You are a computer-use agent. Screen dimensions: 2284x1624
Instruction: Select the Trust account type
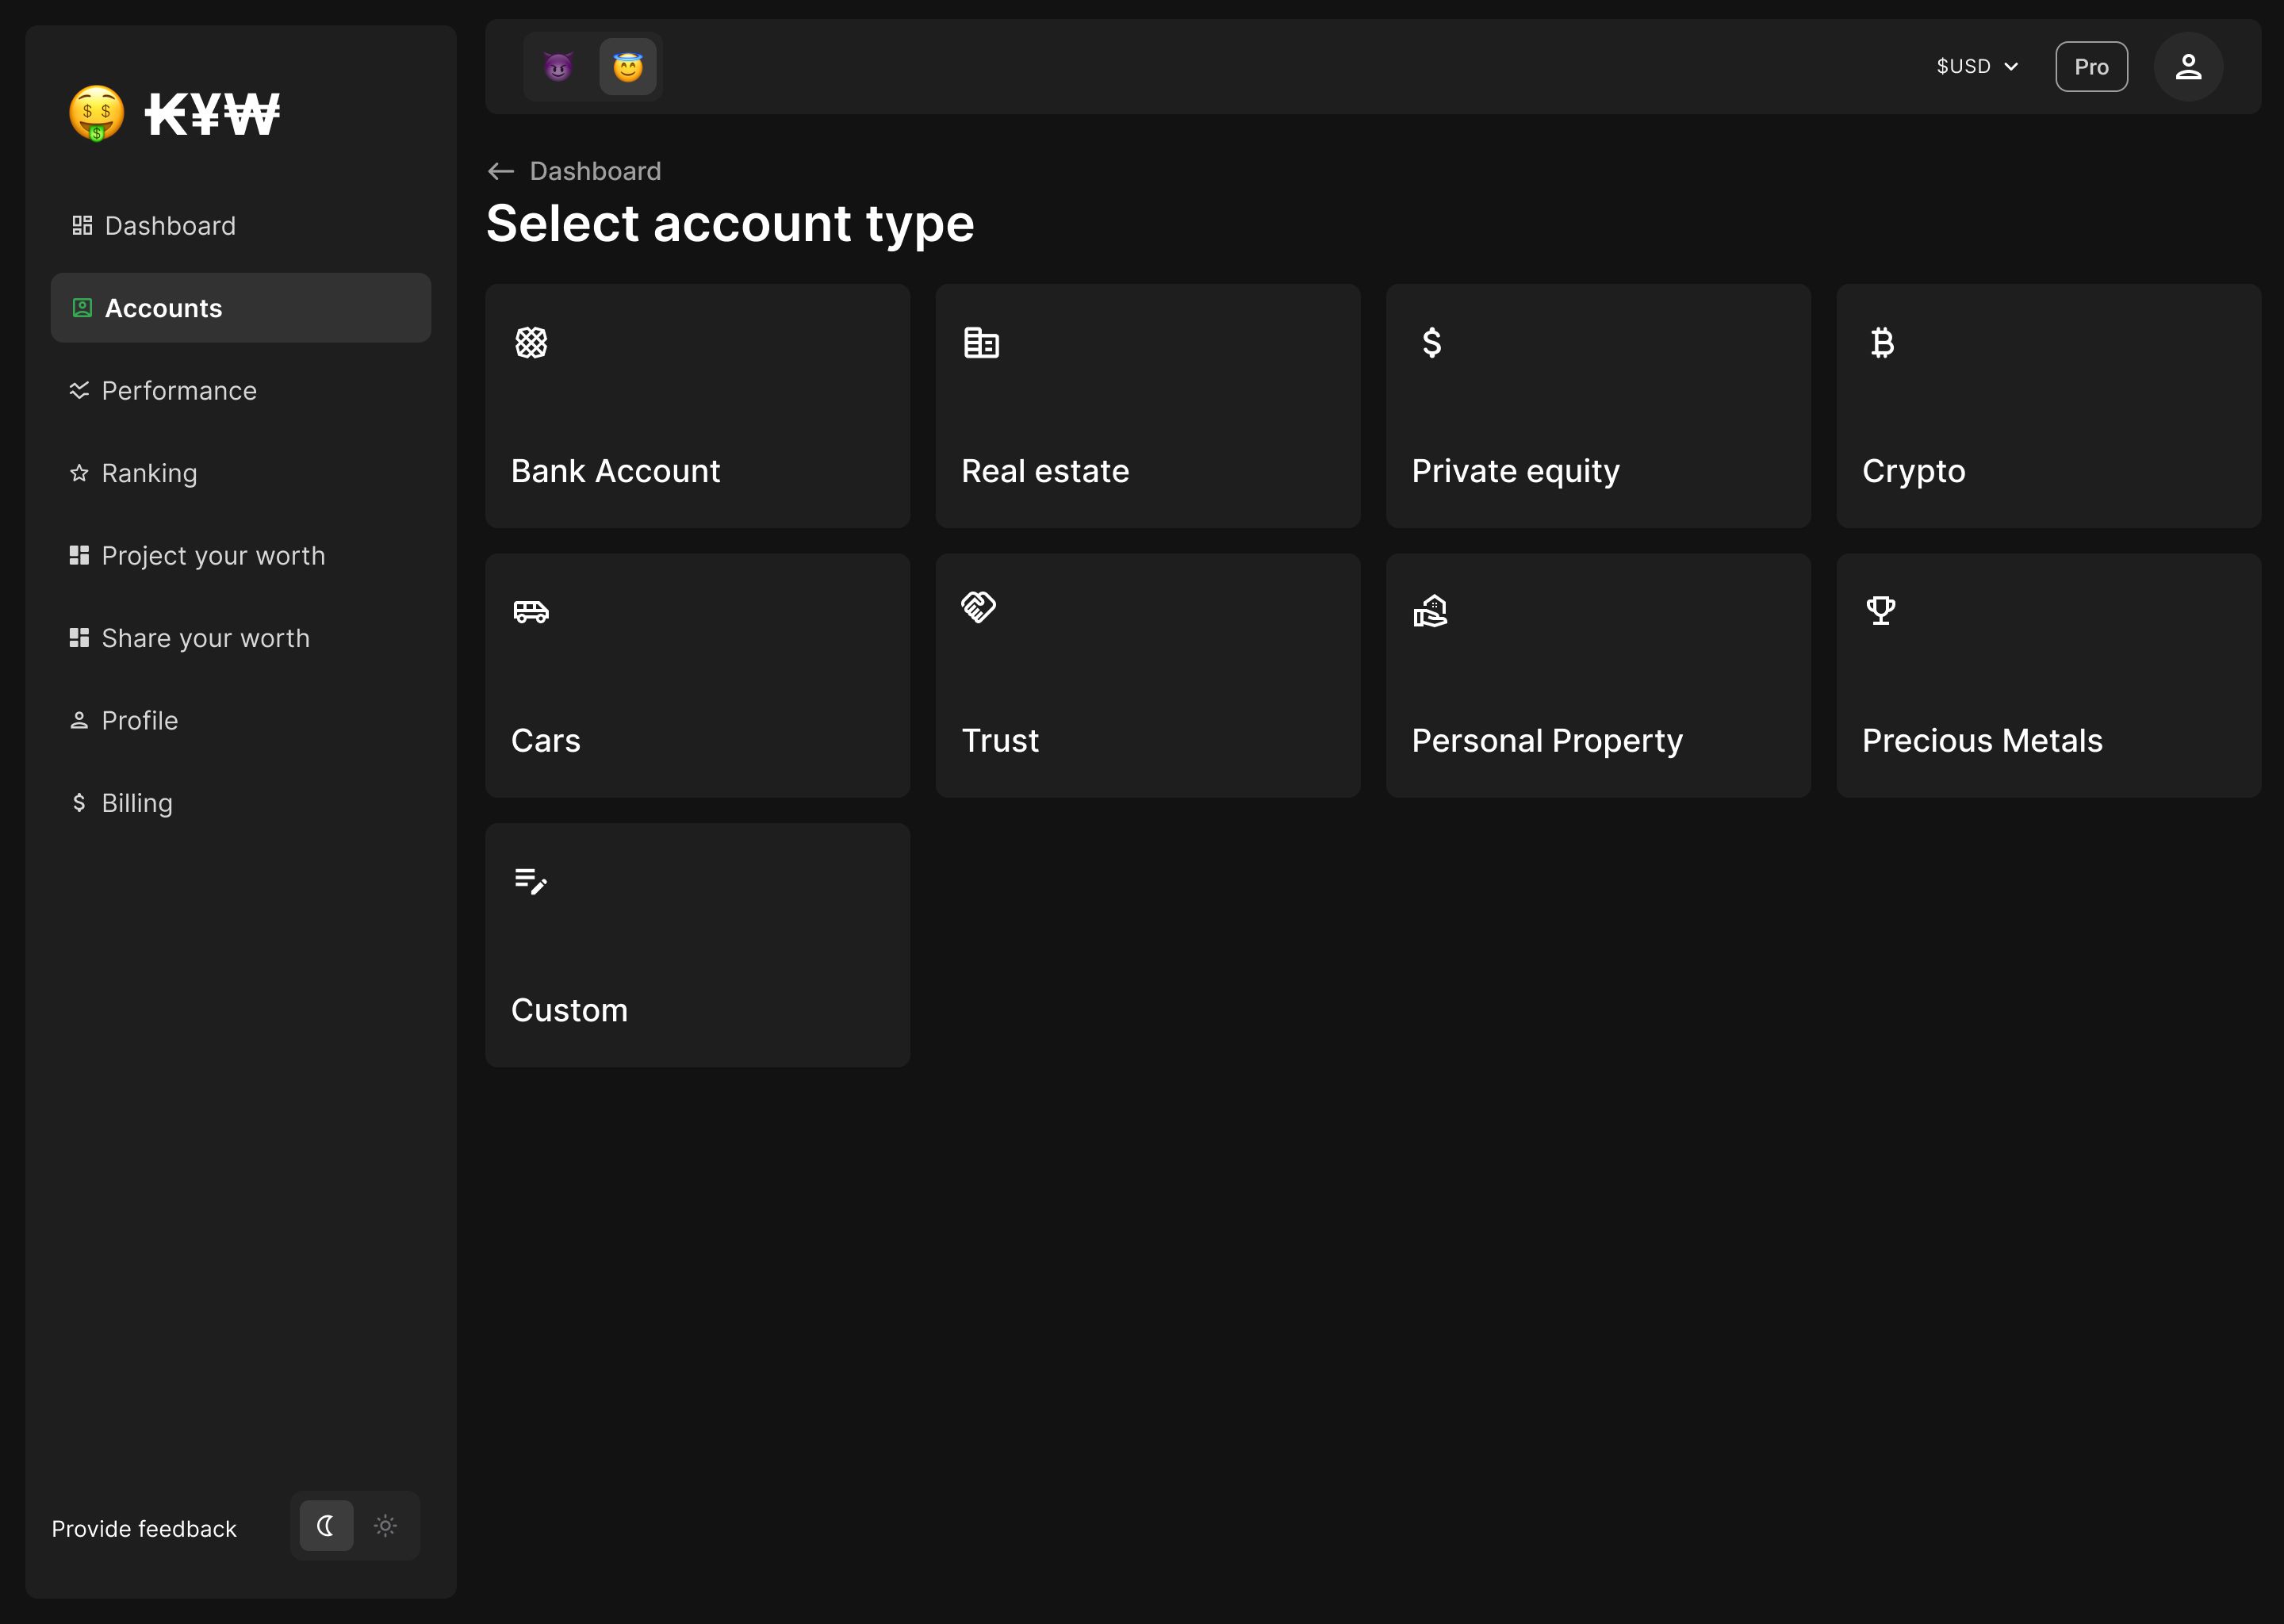(1148, 675)
